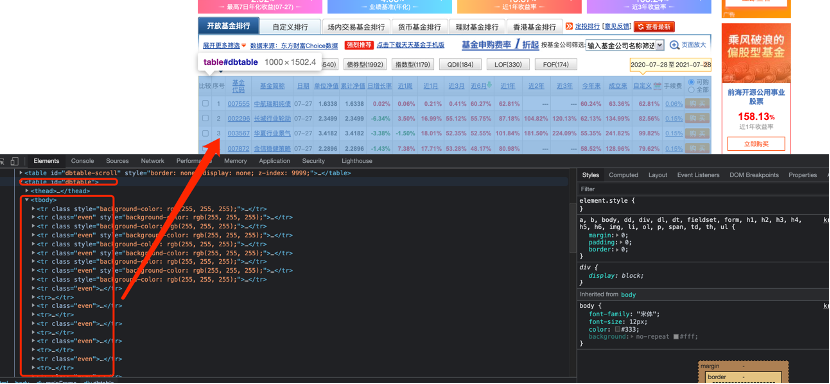830x384 pixels.
Task: Filter by LOF(330) fund type
Action: point(508,65)
